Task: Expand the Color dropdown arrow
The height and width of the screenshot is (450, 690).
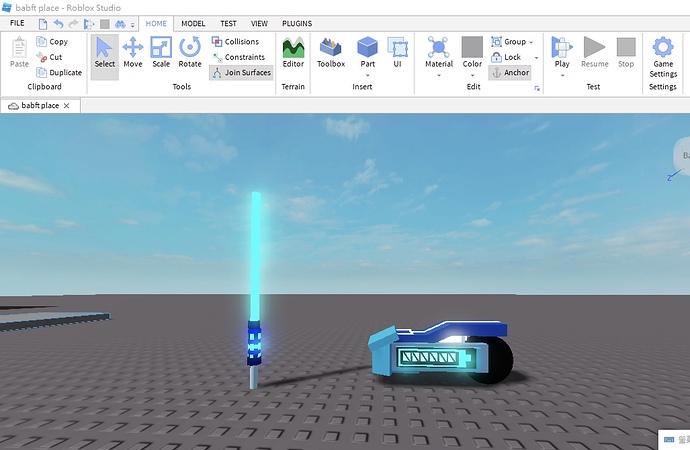Action: (473, 75)
